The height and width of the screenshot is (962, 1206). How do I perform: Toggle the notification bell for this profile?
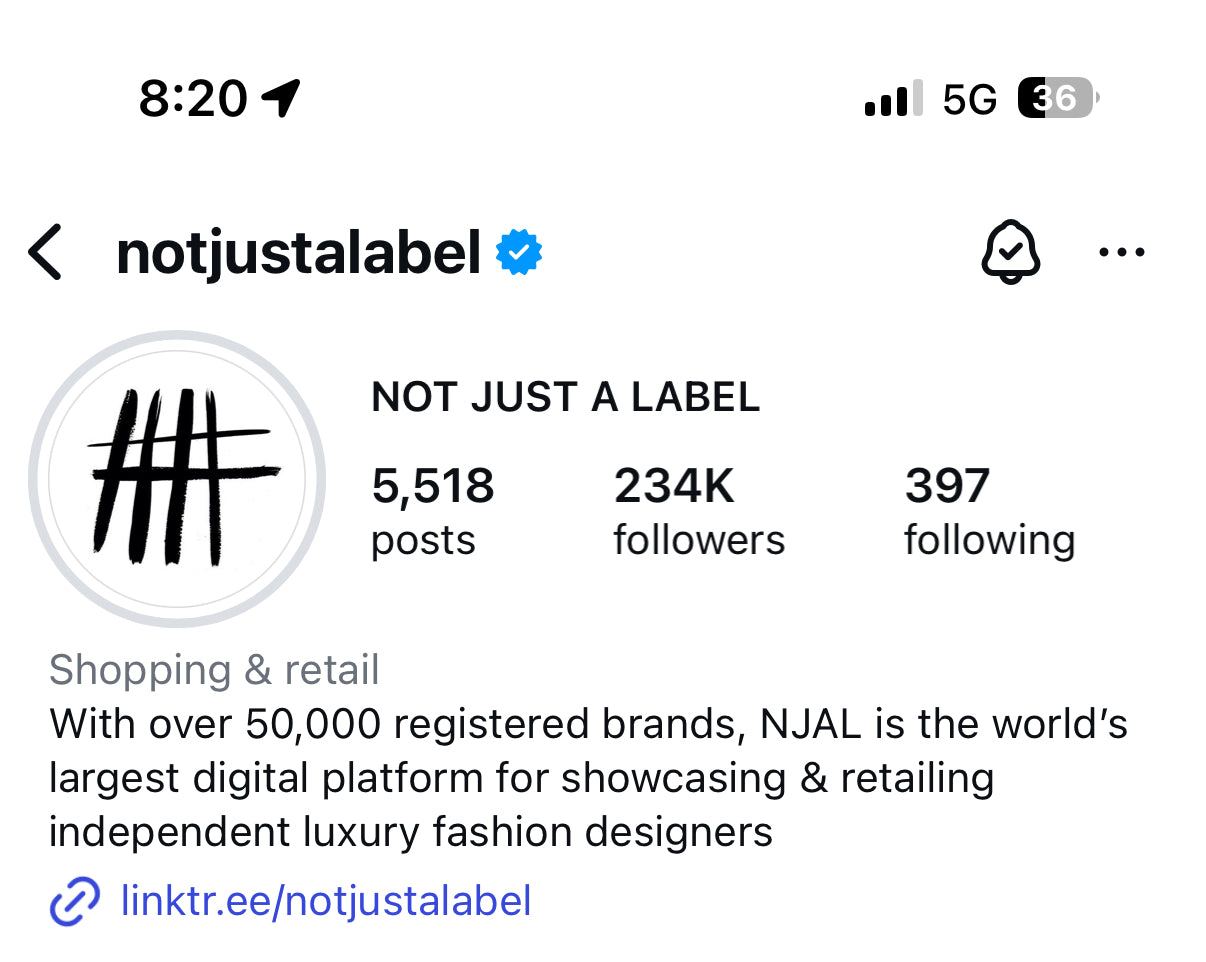(x=1010, y=251)
